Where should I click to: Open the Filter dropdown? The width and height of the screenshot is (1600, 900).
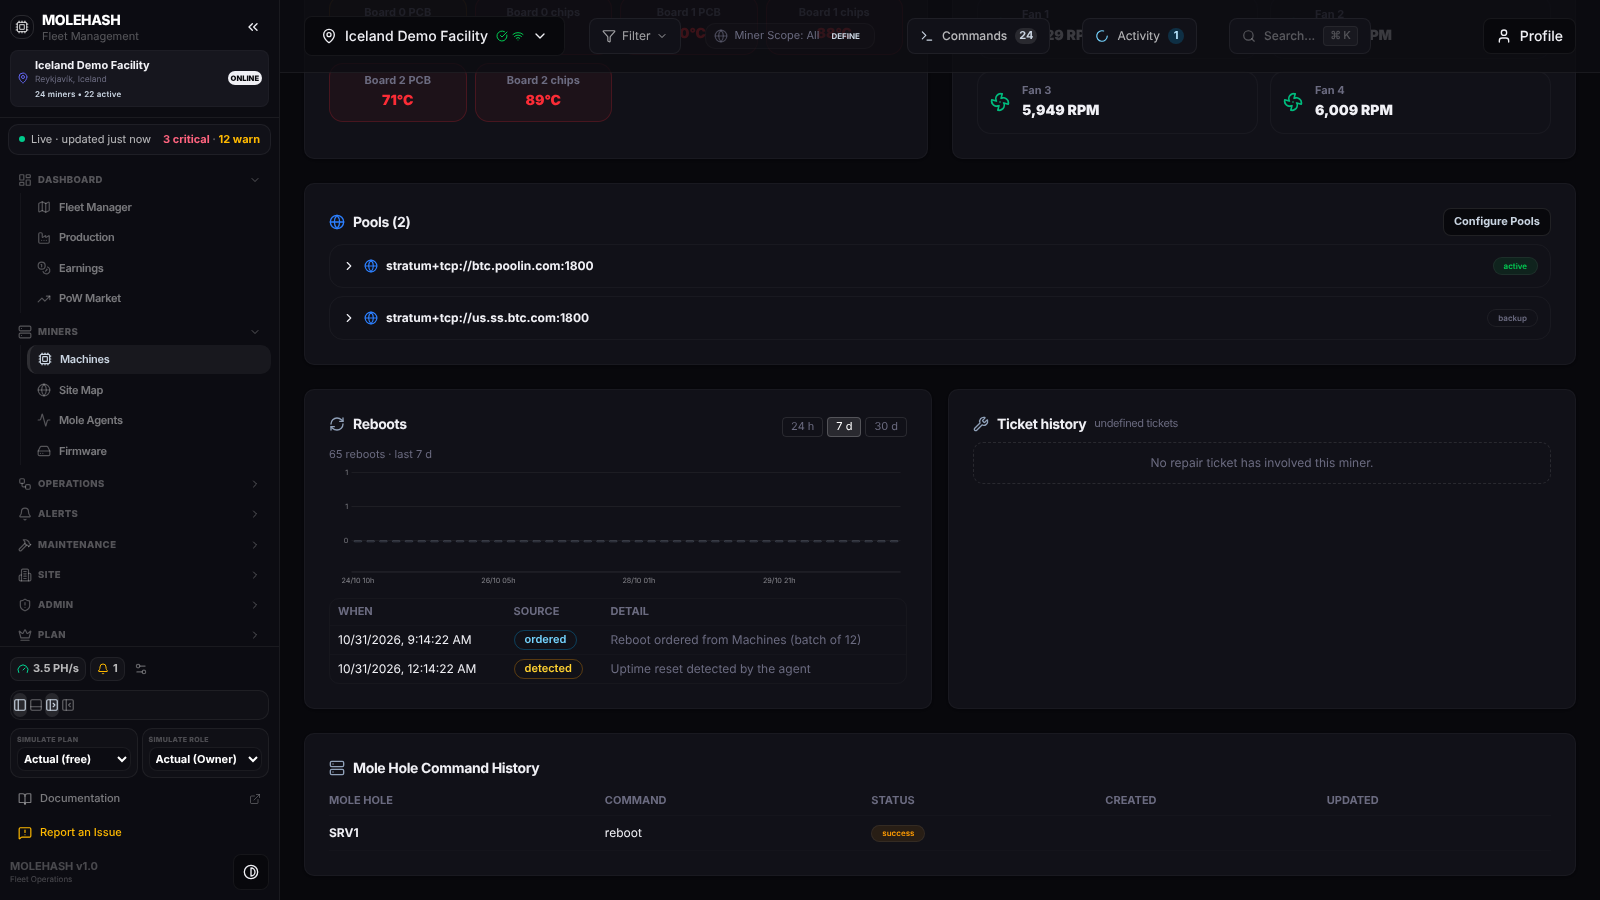click(634, 36)
